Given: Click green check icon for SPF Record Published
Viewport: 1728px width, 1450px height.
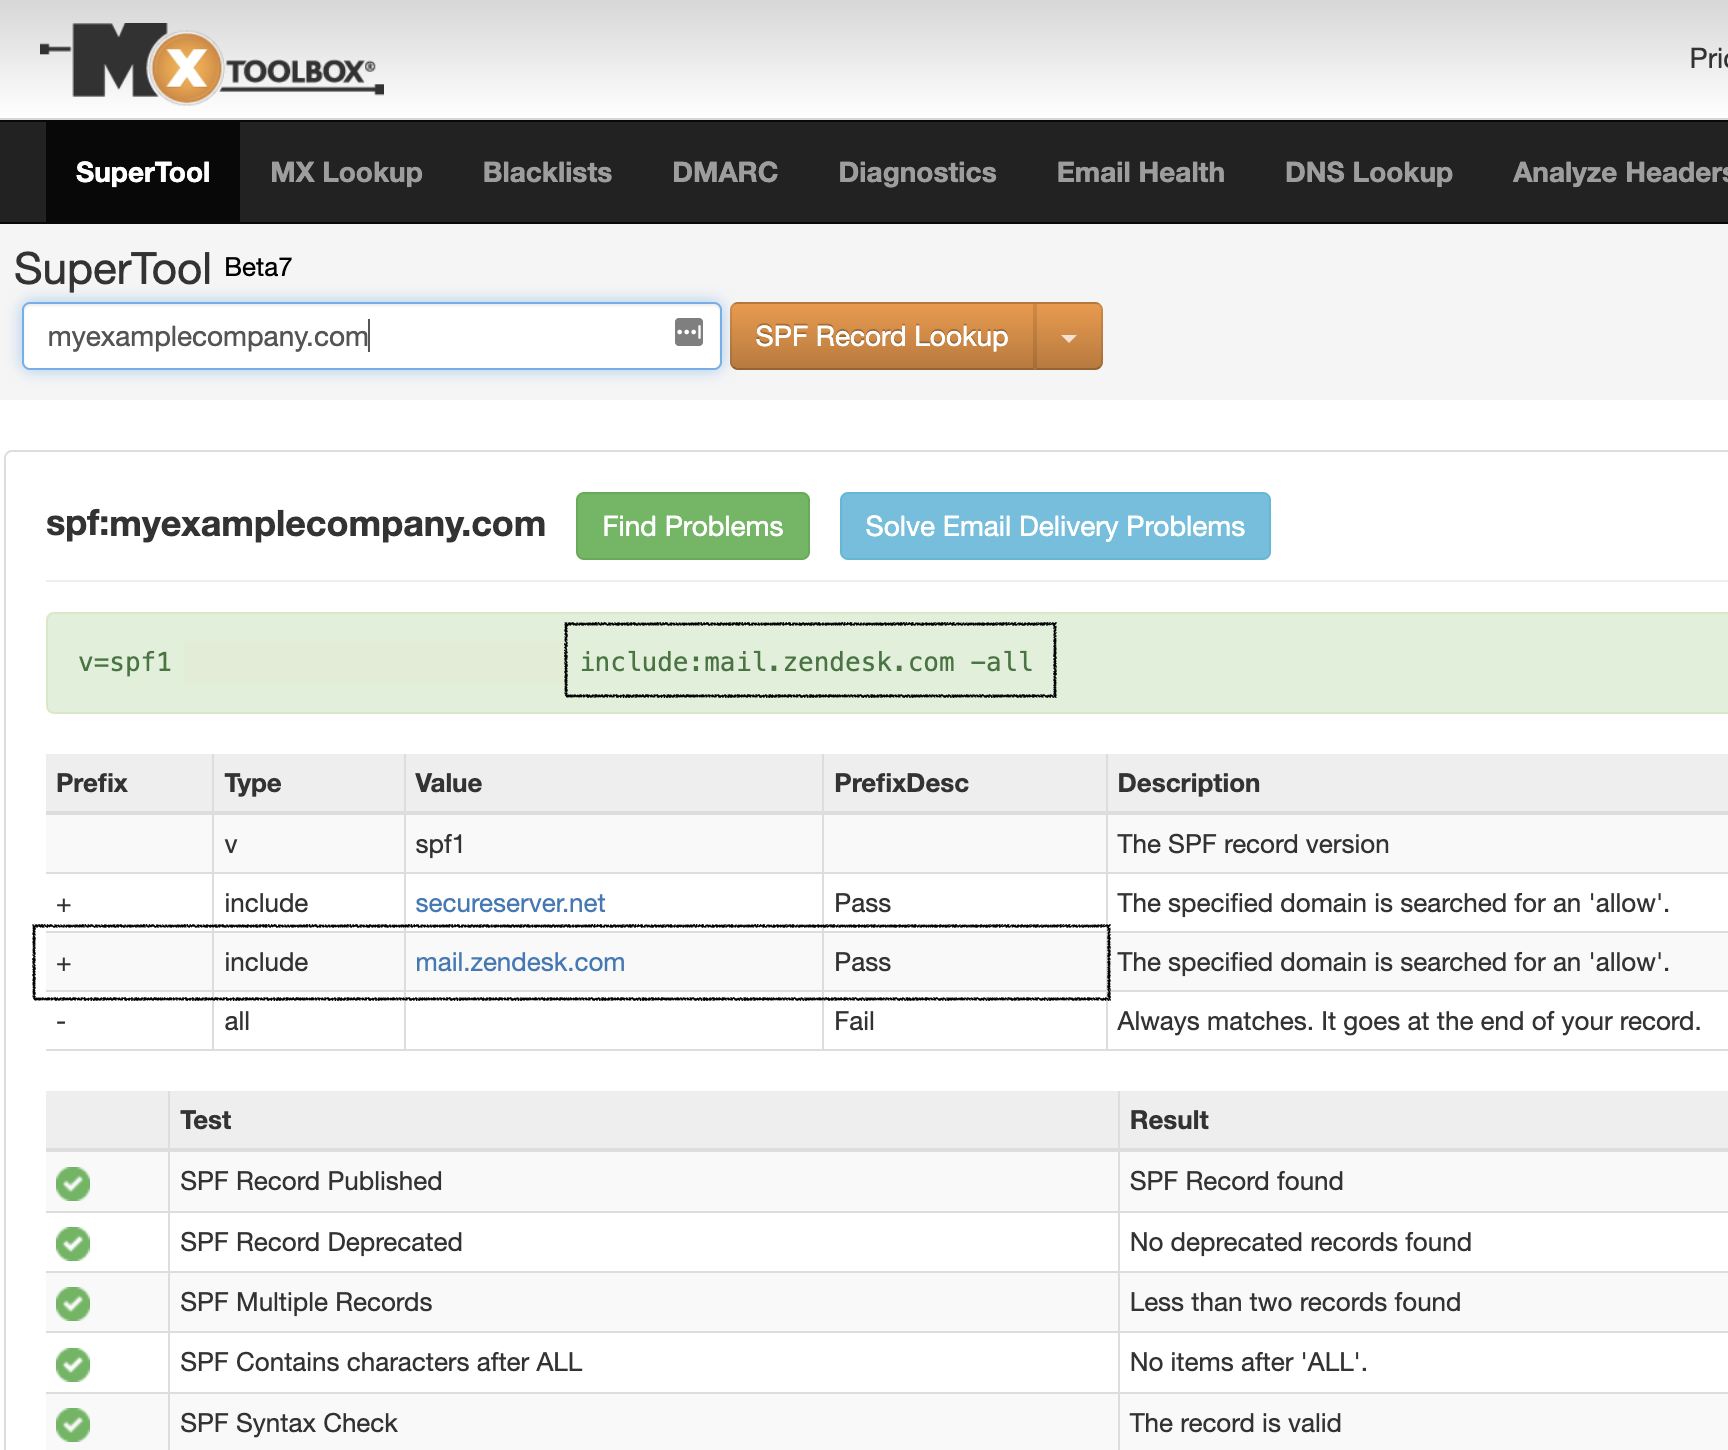Looking at the screenshot, I should click(73, 1183).
